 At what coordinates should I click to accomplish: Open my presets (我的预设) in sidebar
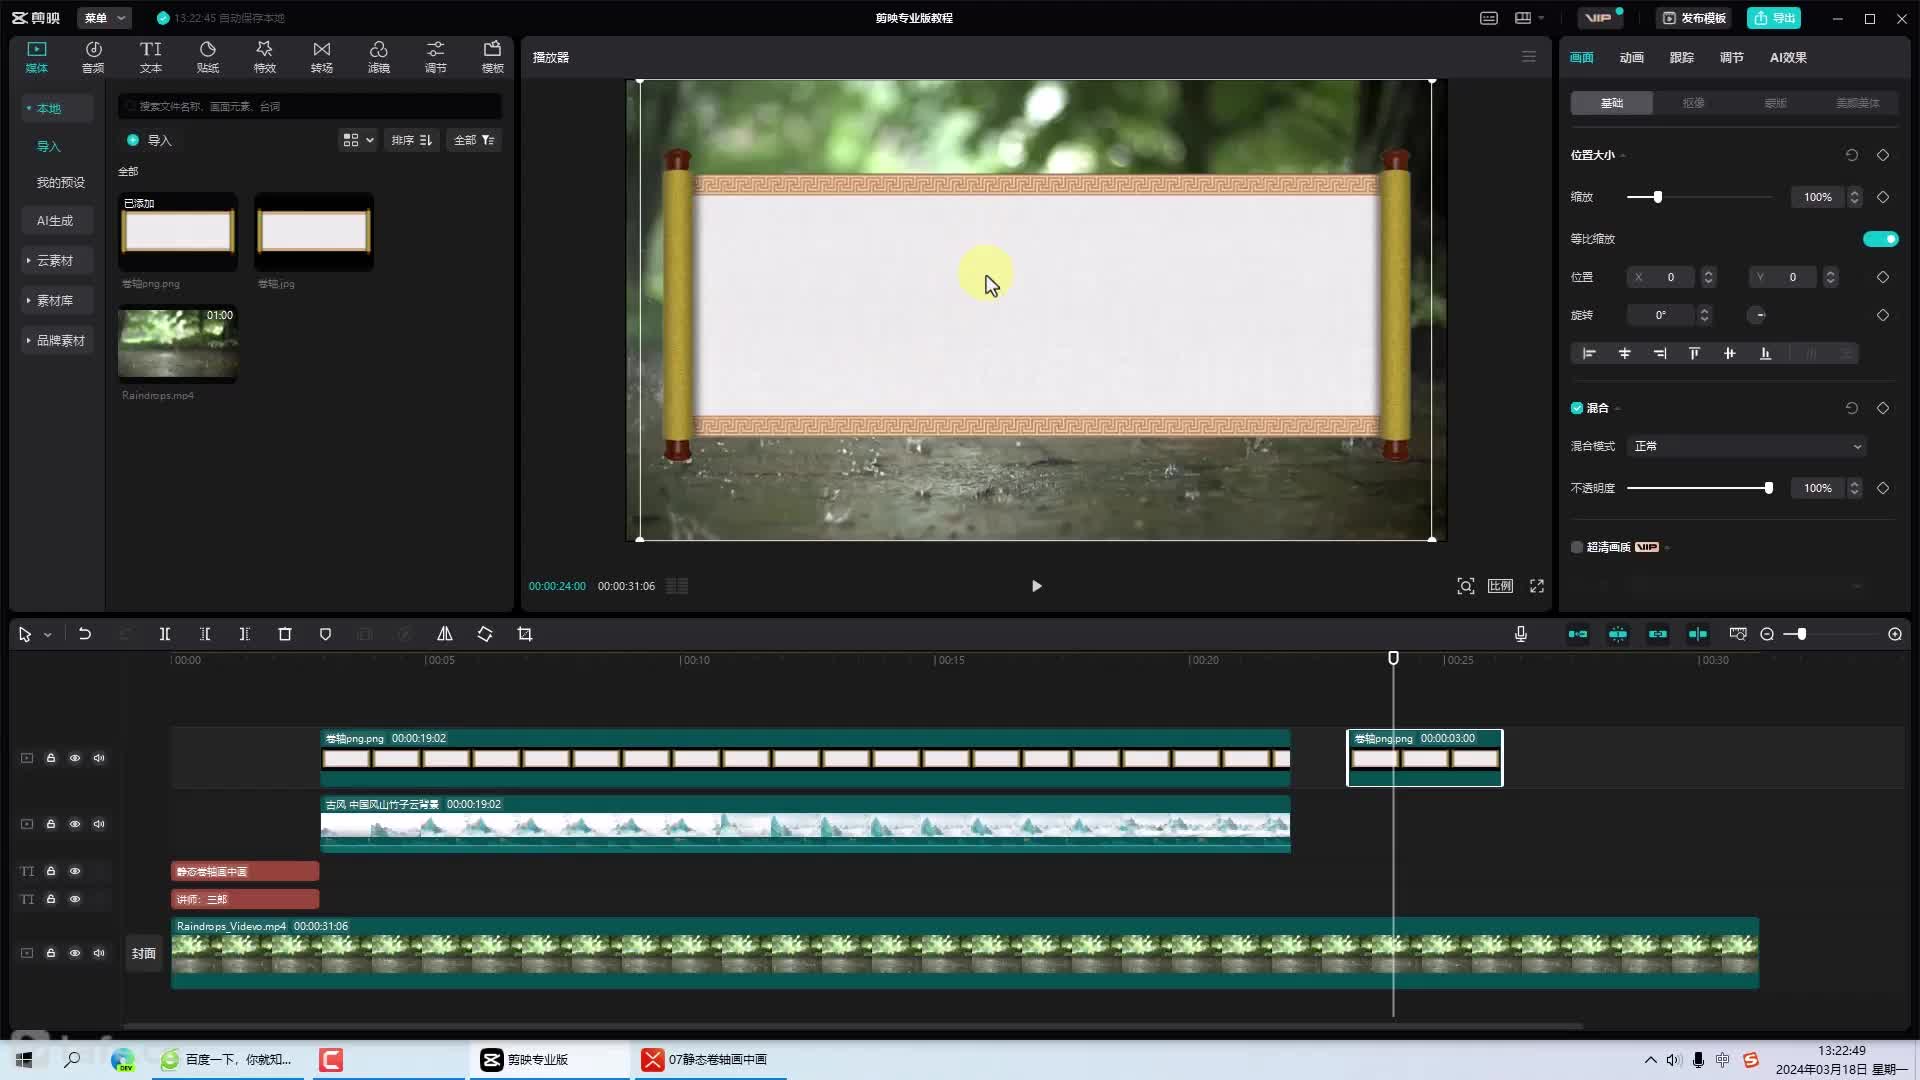60,182
